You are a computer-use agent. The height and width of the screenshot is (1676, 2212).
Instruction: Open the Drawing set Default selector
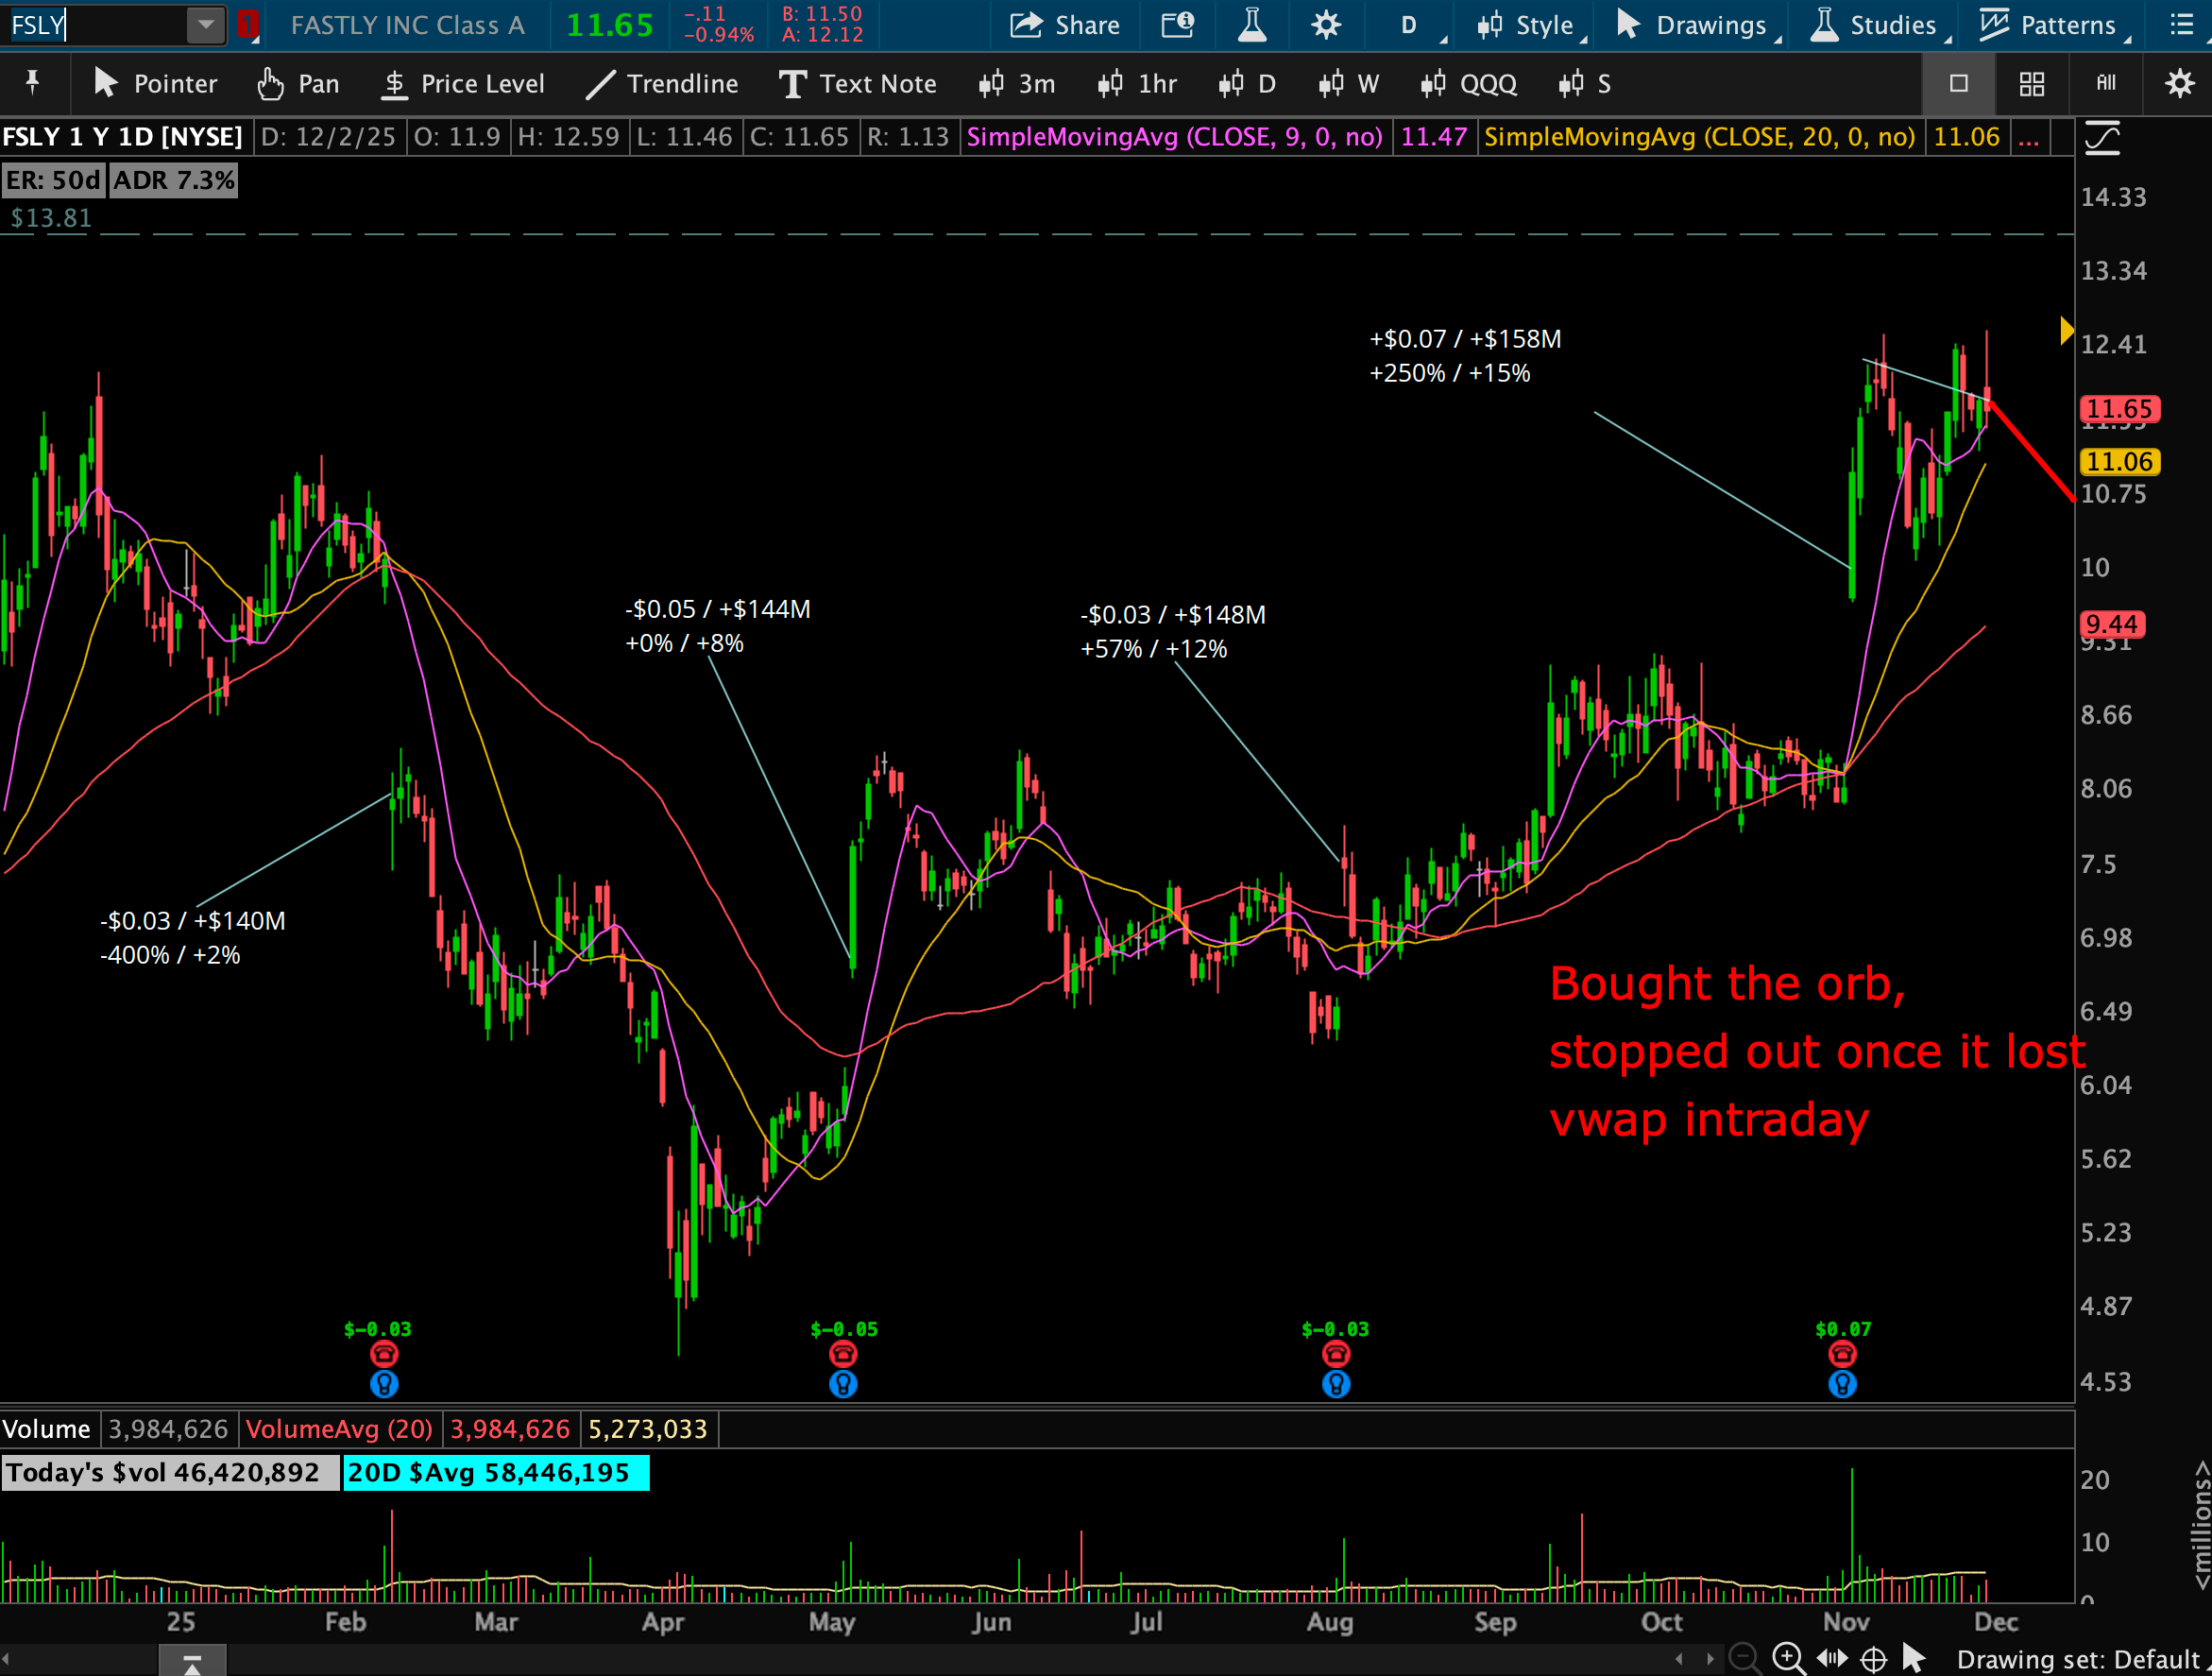2078,1660
